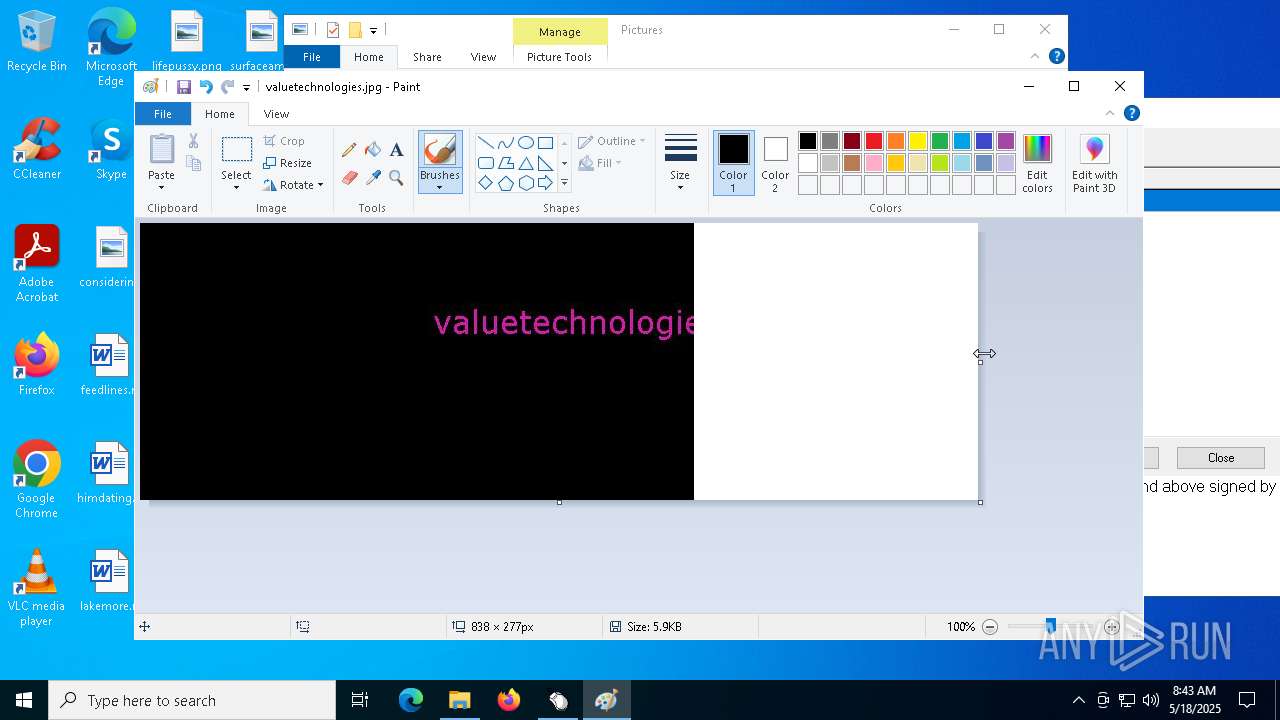Select the Pencil tool

tap(349, 150)
